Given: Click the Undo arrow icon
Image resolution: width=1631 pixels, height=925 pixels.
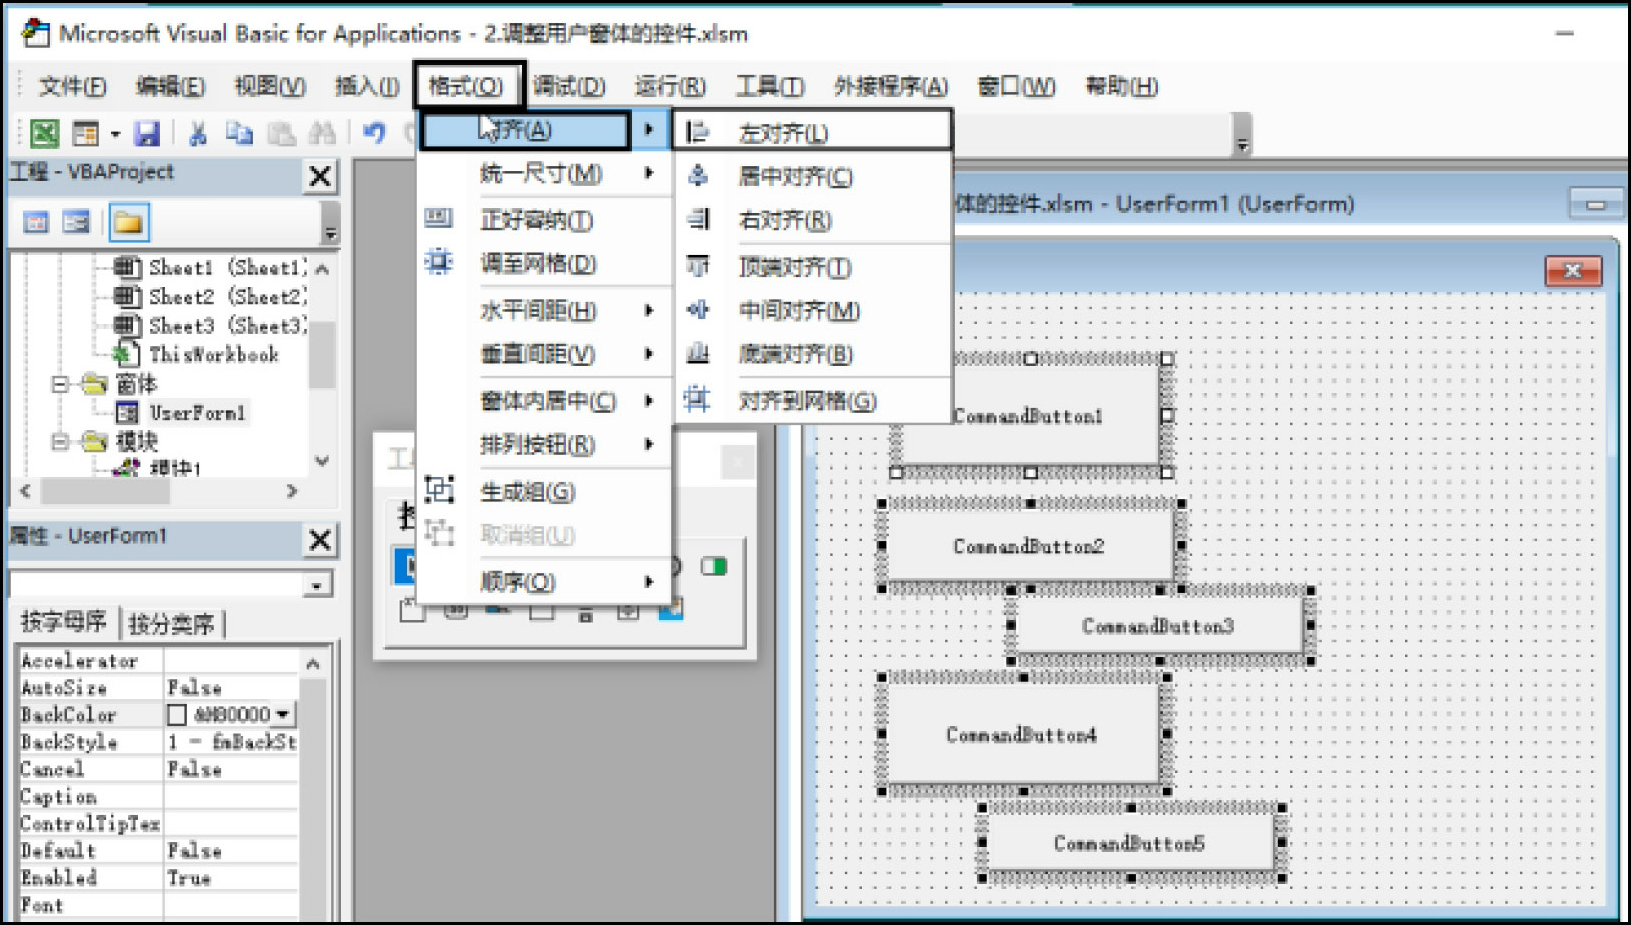Looking at the screenshot, I should 374,133.
